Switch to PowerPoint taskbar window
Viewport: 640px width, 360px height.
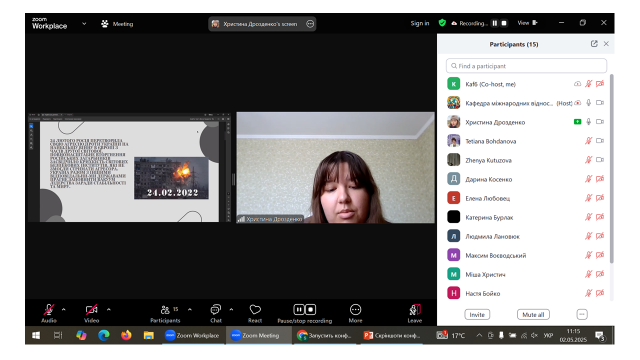392,336
